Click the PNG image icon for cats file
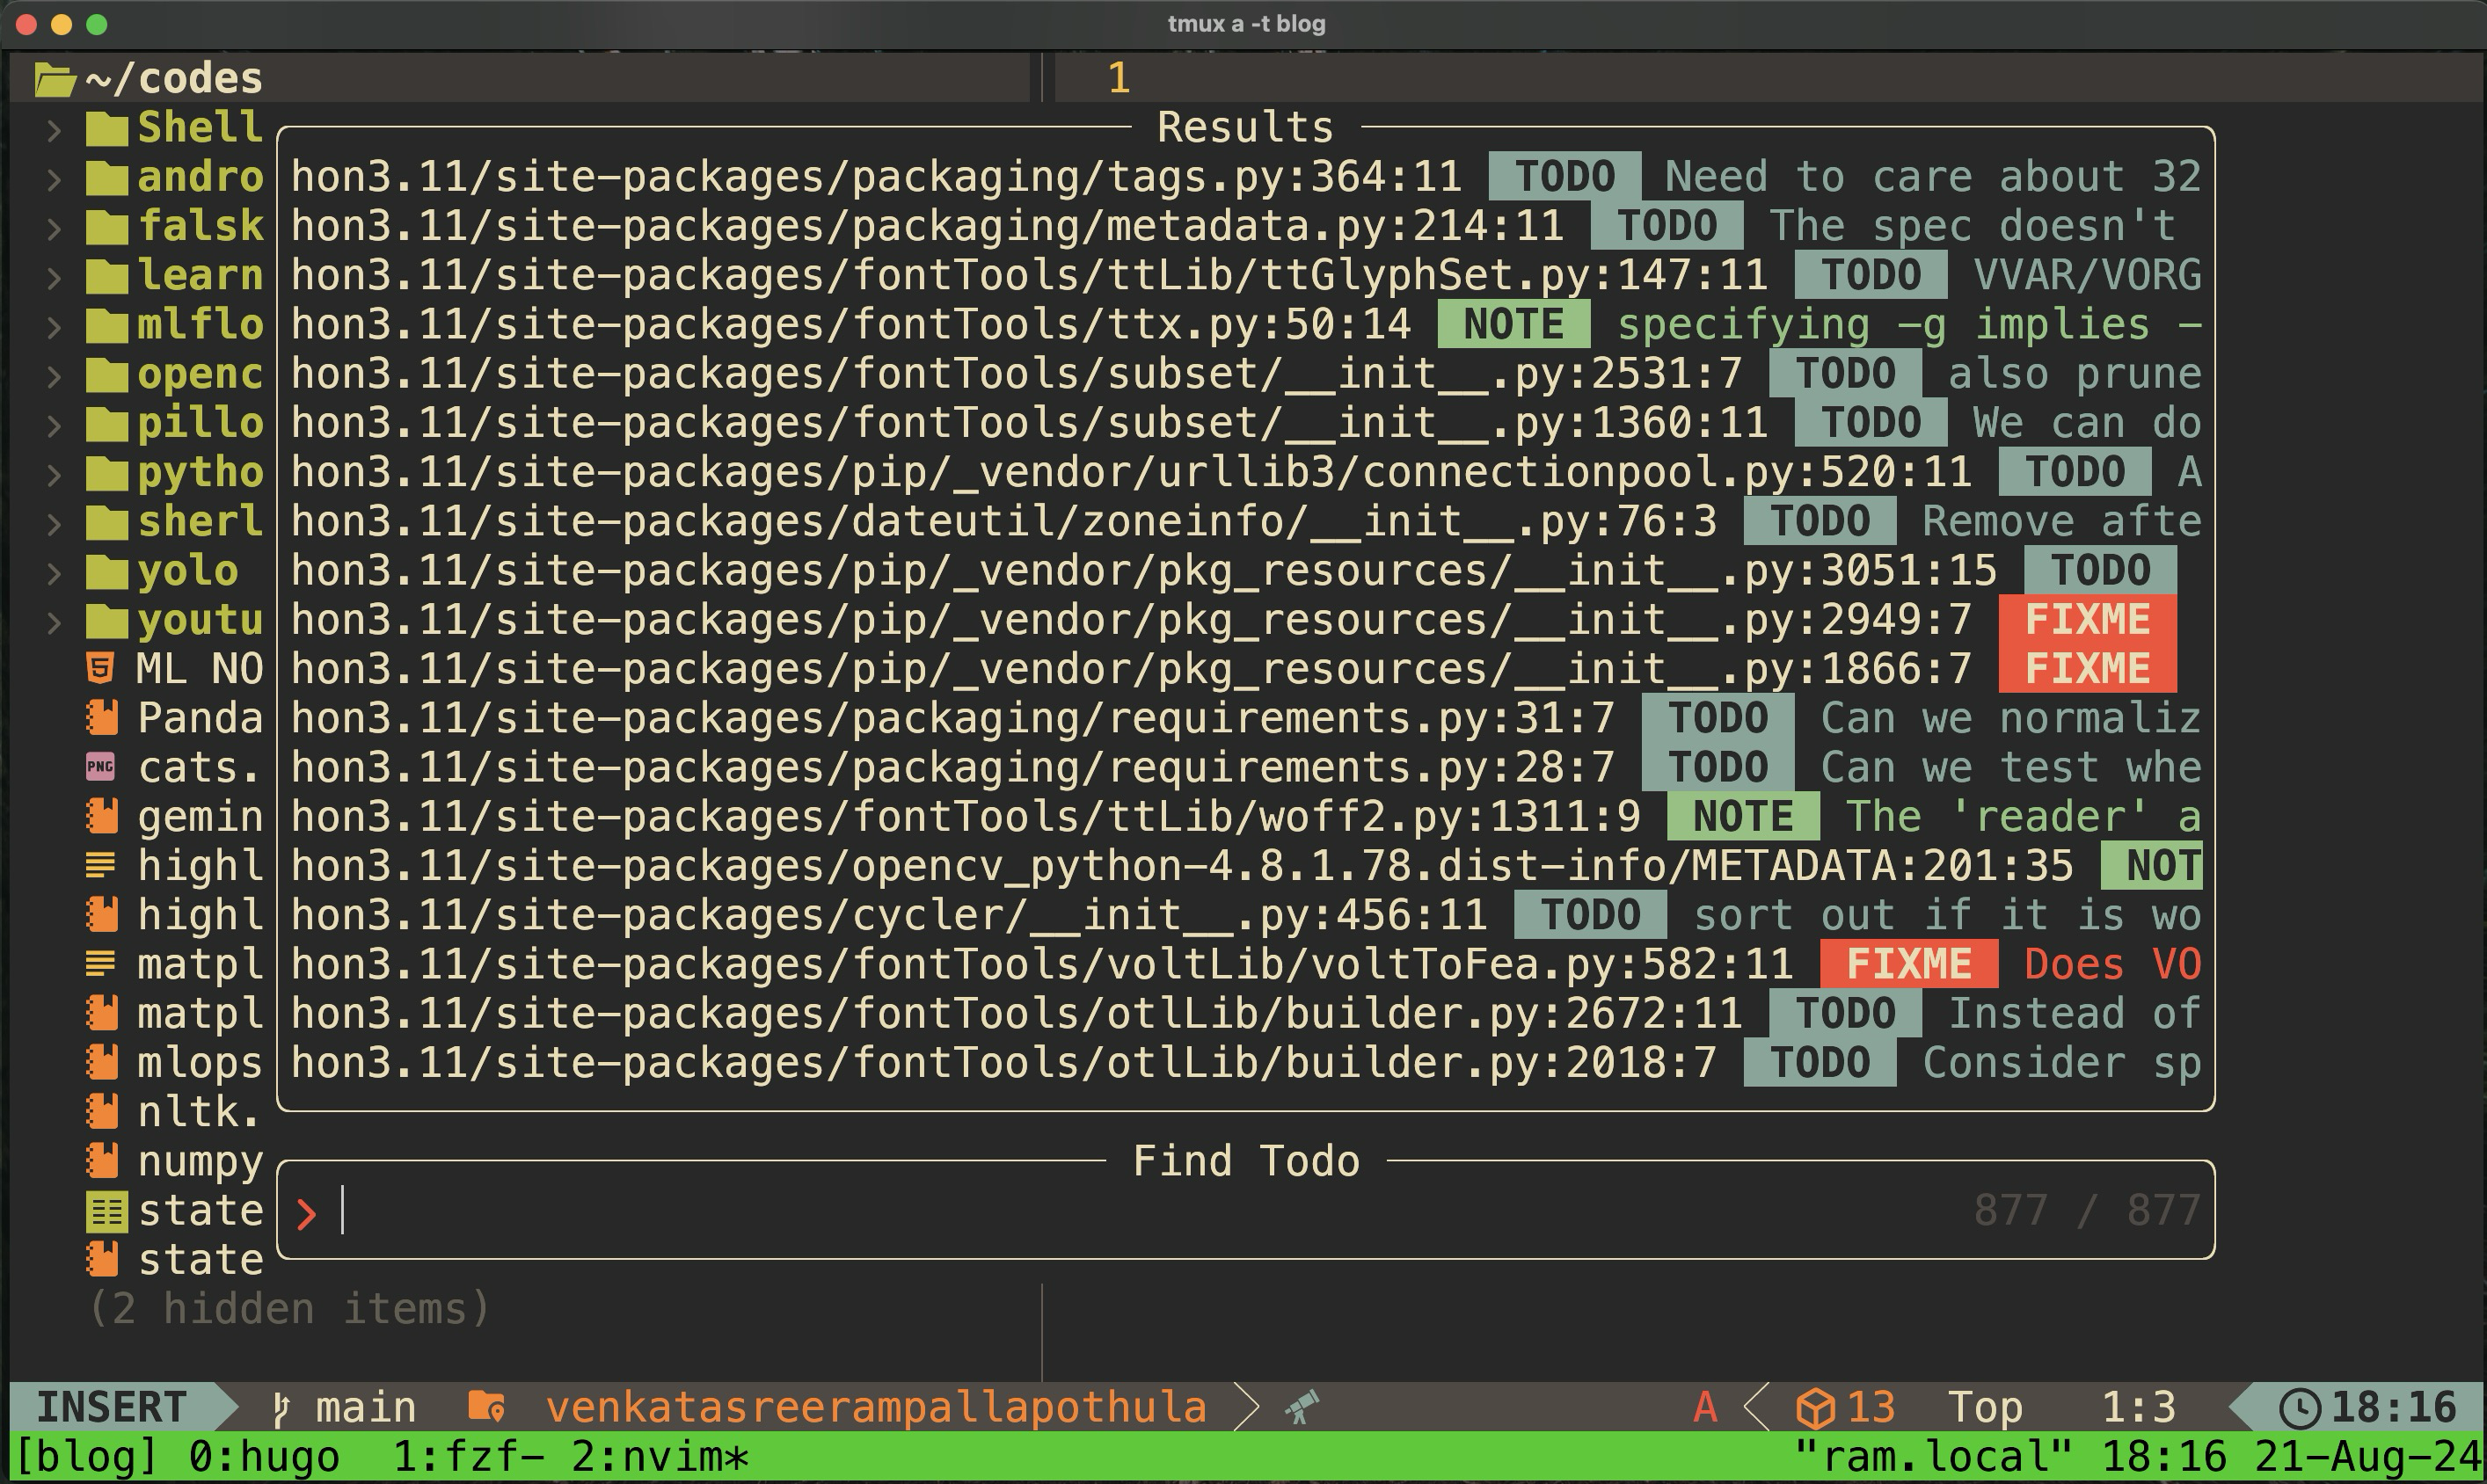Image resolution: width=2487 pixels, height=1484 pixels. 100,767
